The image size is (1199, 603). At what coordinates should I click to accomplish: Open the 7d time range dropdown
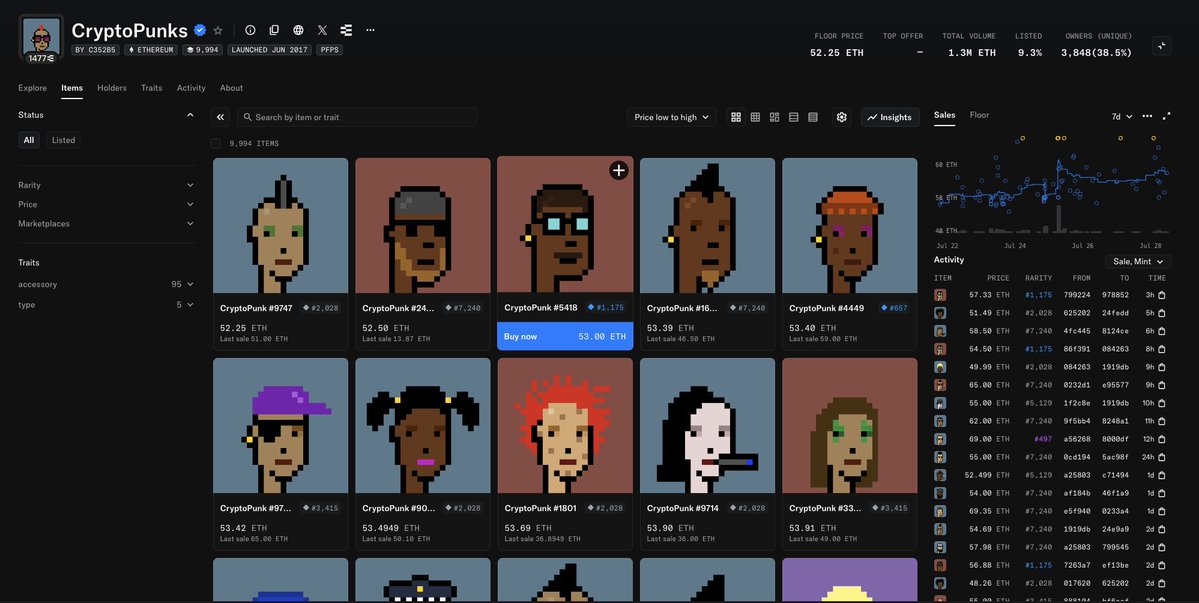click(x=1122, y=116)
